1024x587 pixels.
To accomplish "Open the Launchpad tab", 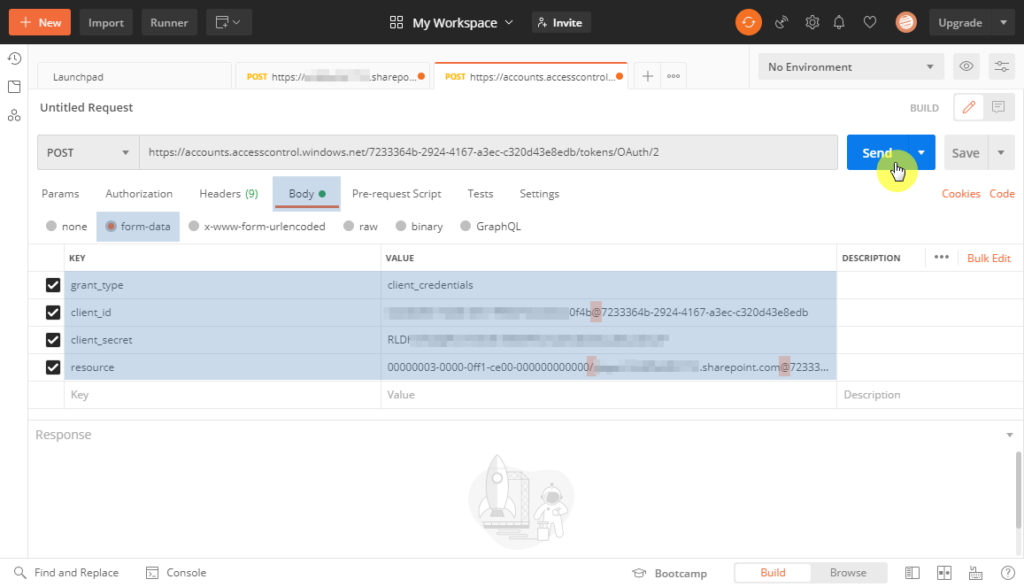I will [x=135, y=76].
